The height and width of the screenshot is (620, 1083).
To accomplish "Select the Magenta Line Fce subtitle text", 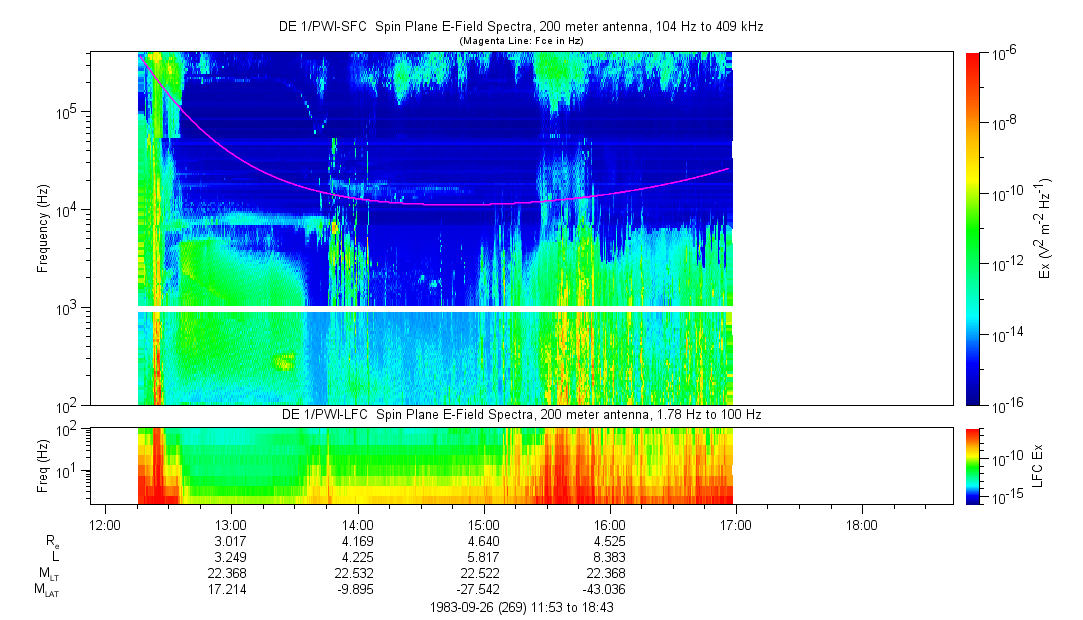I will [520, 40].
